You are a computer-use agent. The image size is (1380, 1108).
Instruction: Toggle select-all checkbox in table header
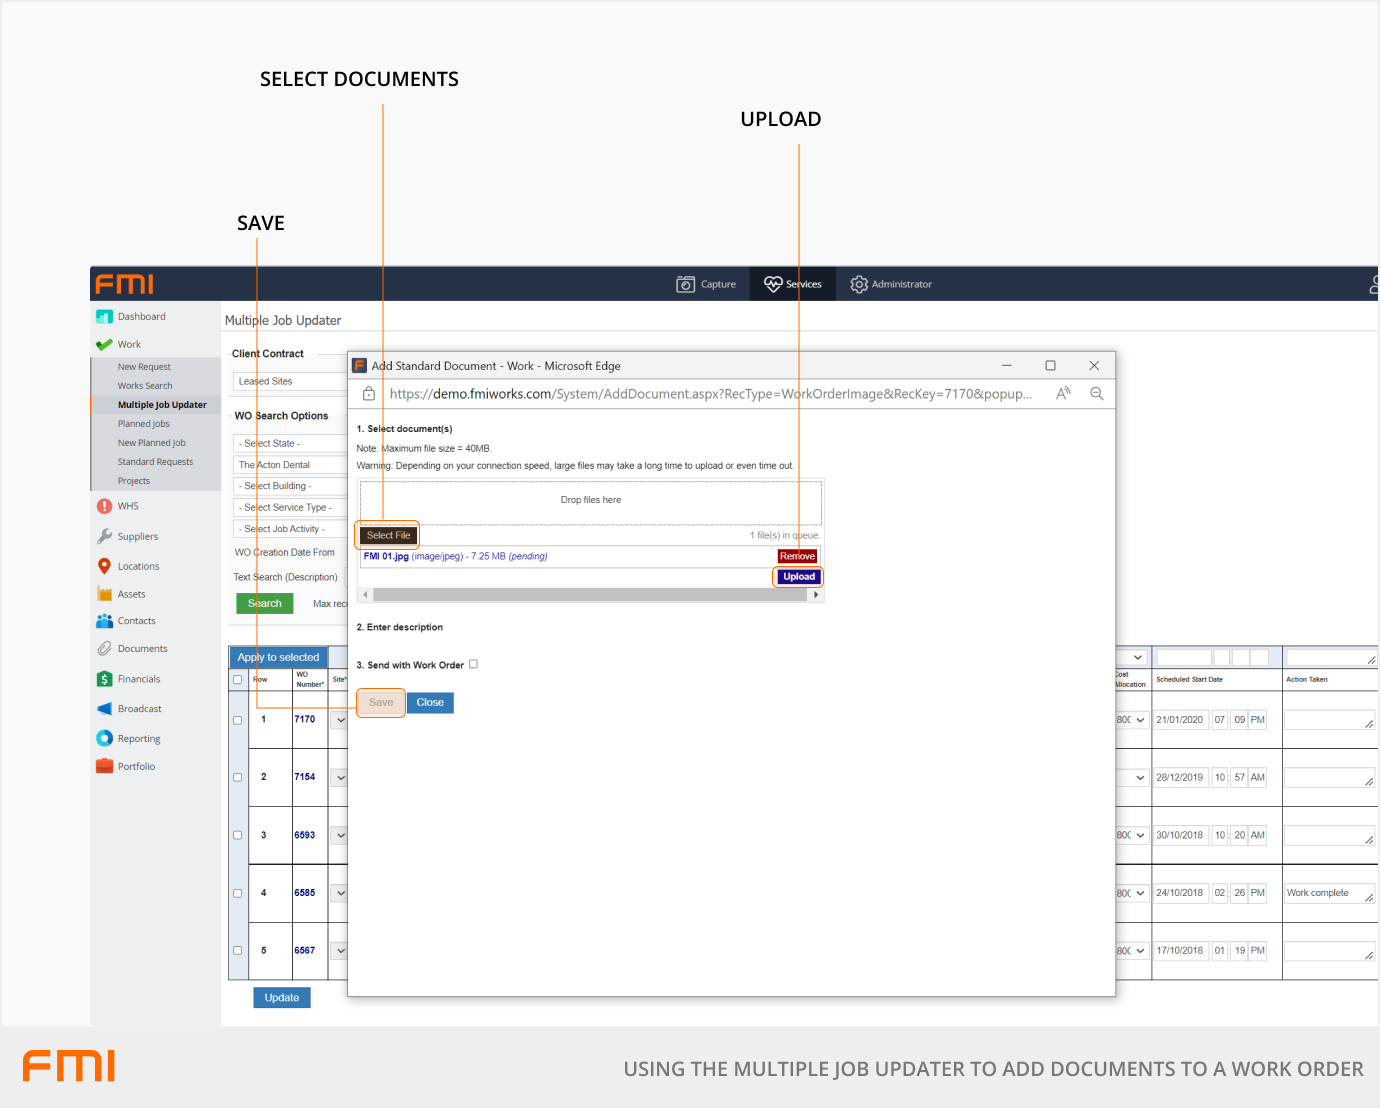click(238, 680)
